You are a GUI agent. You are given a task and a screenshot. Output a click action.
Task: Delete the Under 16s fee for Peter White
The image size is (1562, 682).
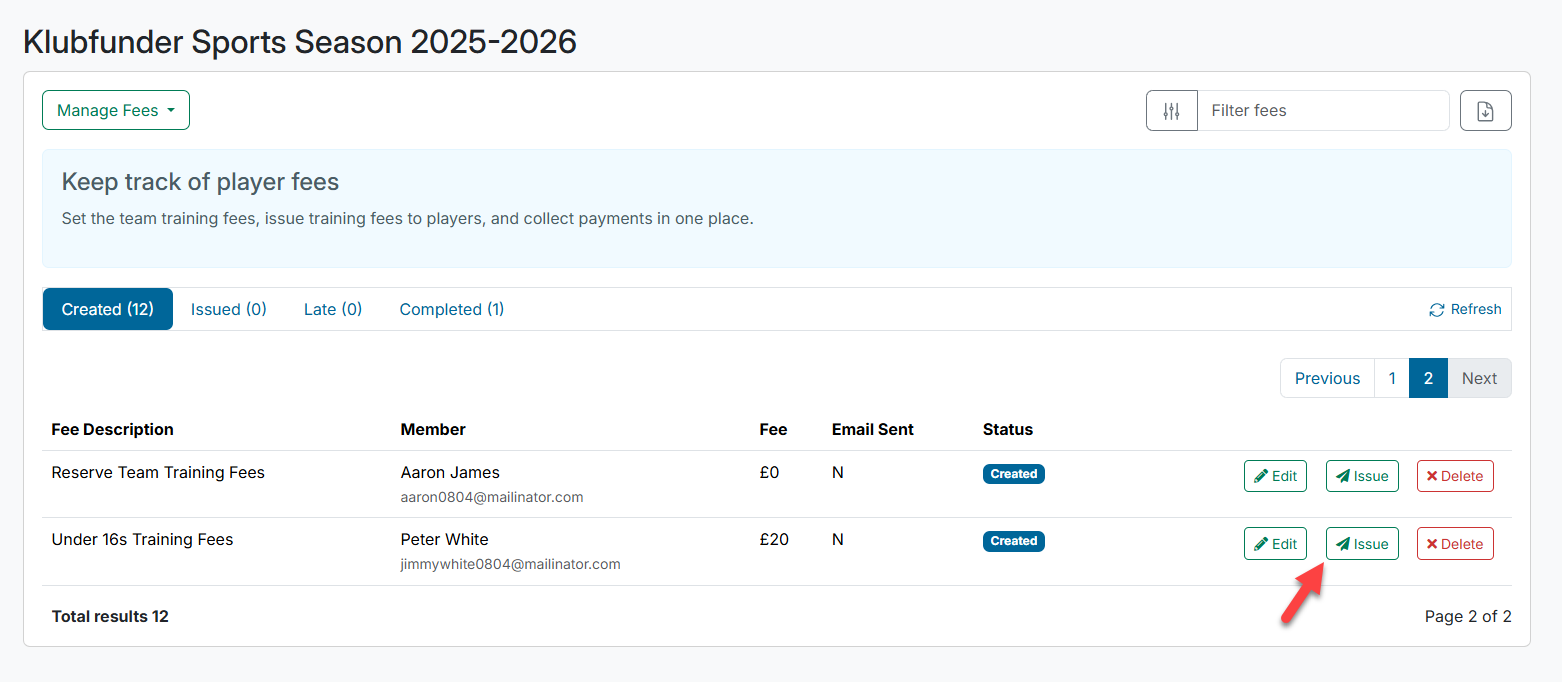coord(1455,543)
